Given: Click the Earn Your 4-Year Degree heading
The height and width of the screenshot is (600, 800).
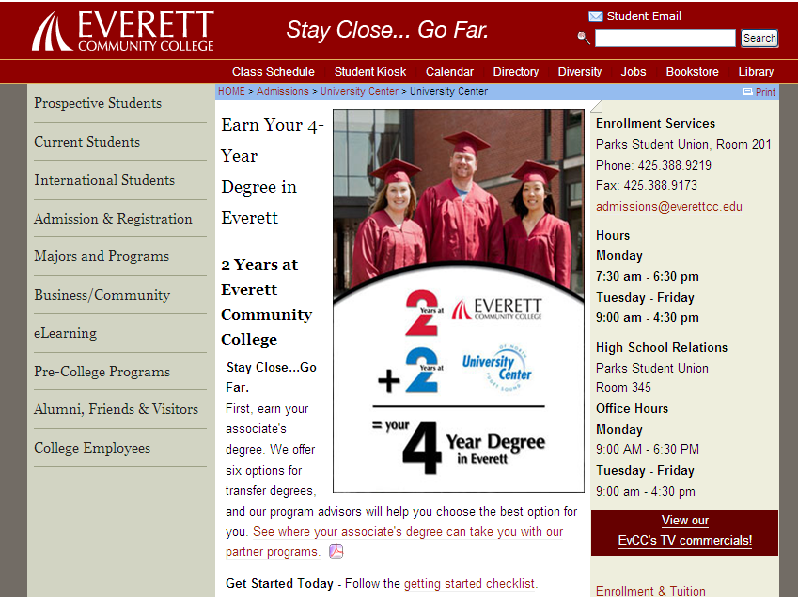Looking at the screenshot, I should pyautogui.click(x=272, y=171).
